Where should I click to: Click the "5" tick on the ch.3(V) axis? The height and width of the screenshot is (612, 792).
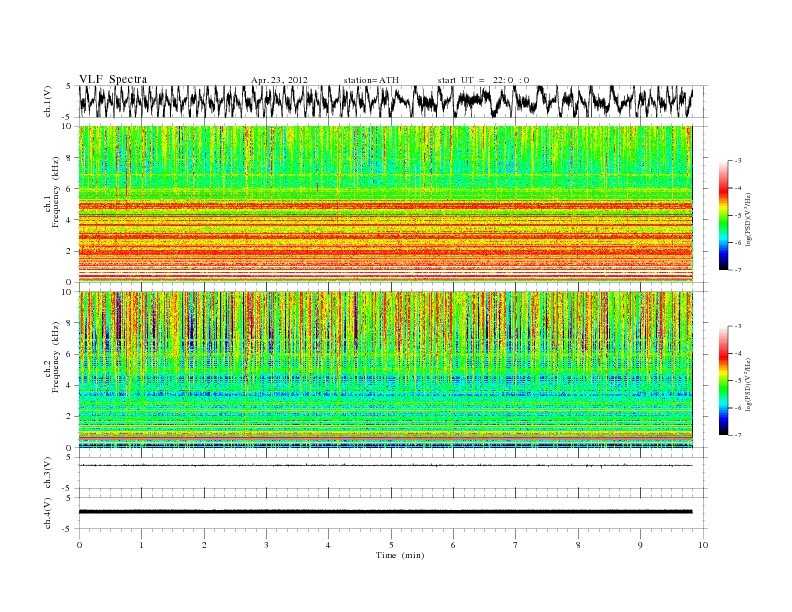tap(70, 457)
